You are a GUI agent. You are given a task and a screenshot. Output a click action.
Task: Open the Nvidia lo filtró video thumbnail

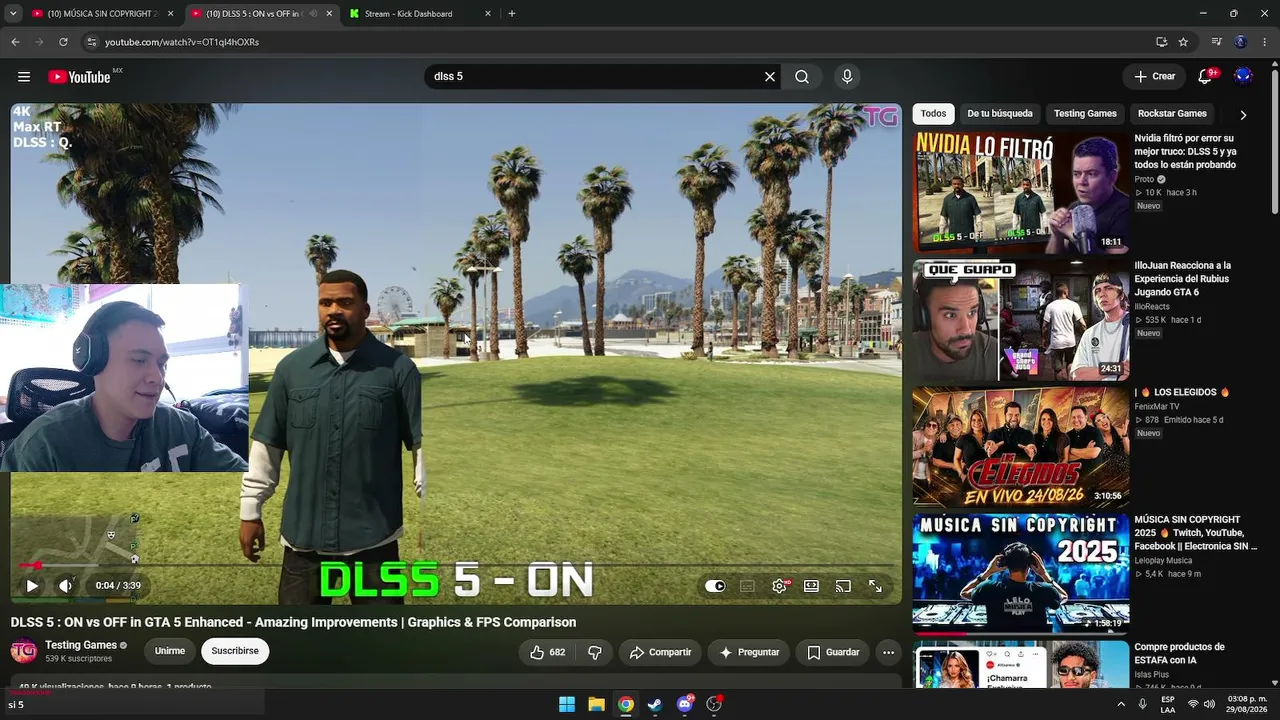1021,192
